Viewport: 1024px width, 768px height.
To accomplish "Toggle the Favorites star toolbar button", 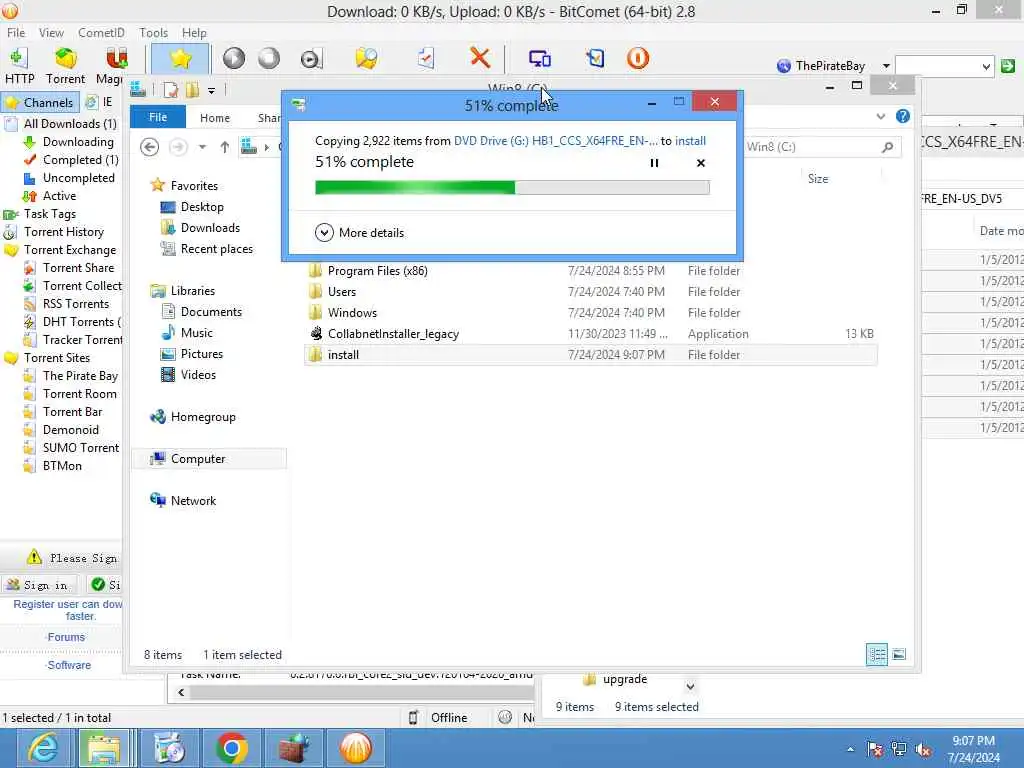I will point(180,59).
